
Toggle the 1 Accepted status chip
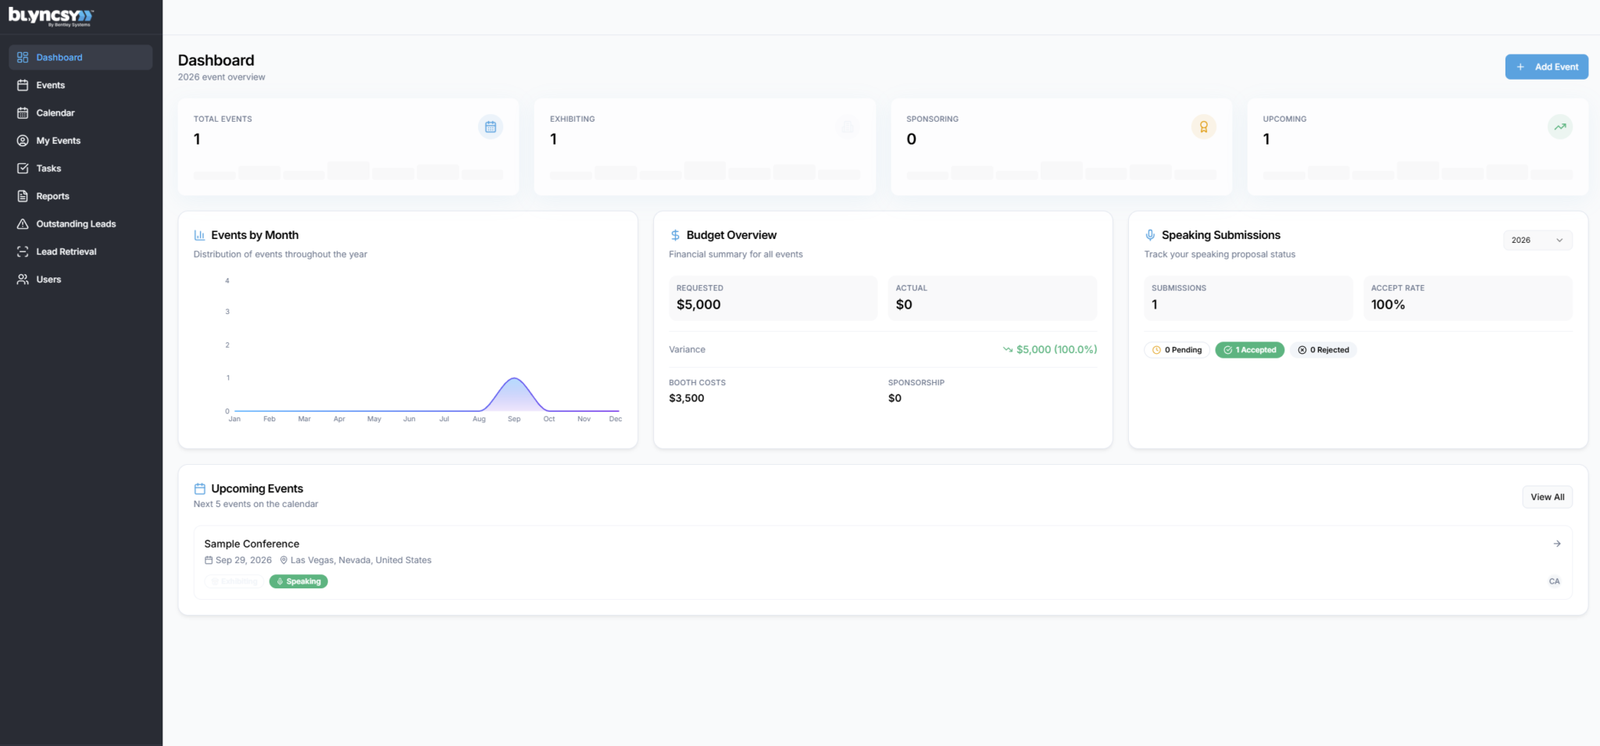pyautogui.click(x=1250, y=350)
